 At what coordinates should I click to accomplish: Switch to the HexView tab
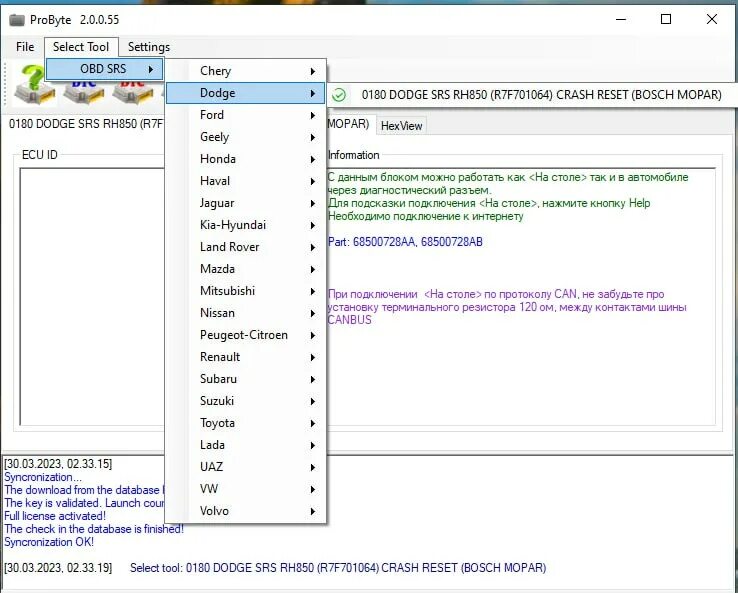(x=401, y=126)
